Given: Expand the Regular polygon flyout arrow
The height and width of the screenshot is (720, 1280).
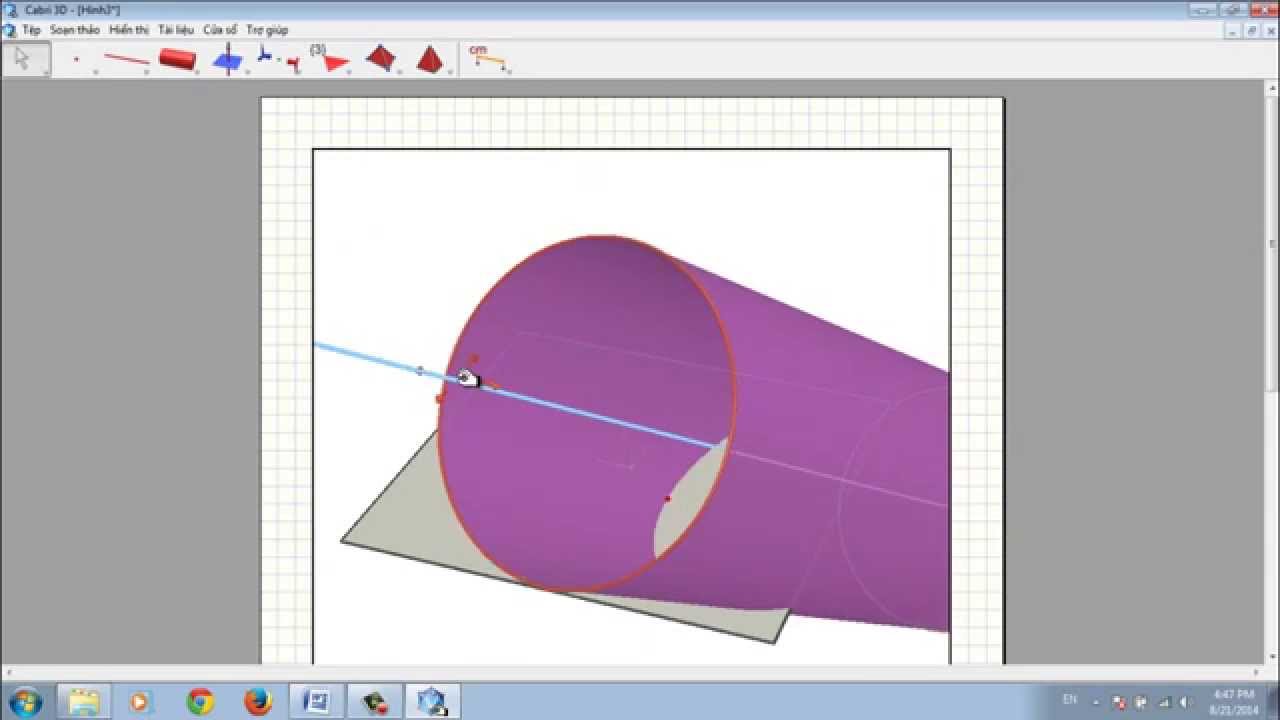Looking at the screenshot, I should [349, 72].
